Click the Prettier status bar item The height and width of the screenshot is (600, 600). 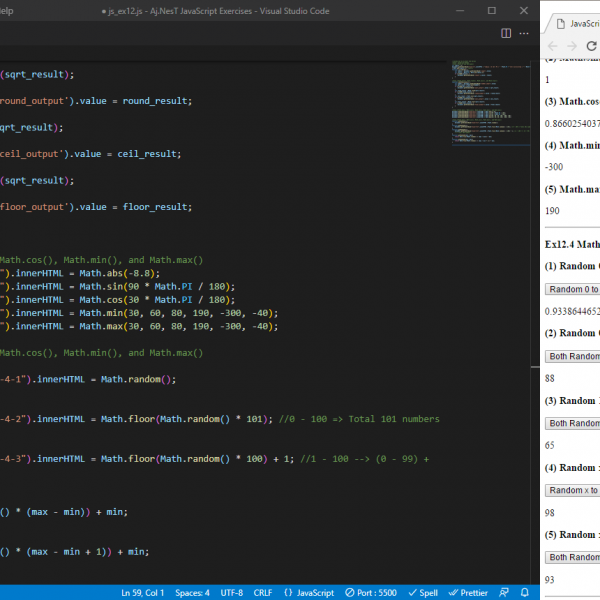click(x=469, y=592)
